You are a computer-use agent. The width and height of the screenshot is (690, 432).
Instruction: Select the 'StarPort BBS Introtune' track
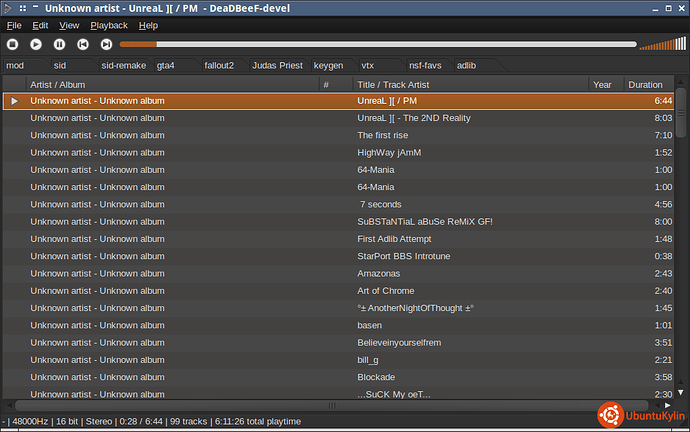click(404, 256)
